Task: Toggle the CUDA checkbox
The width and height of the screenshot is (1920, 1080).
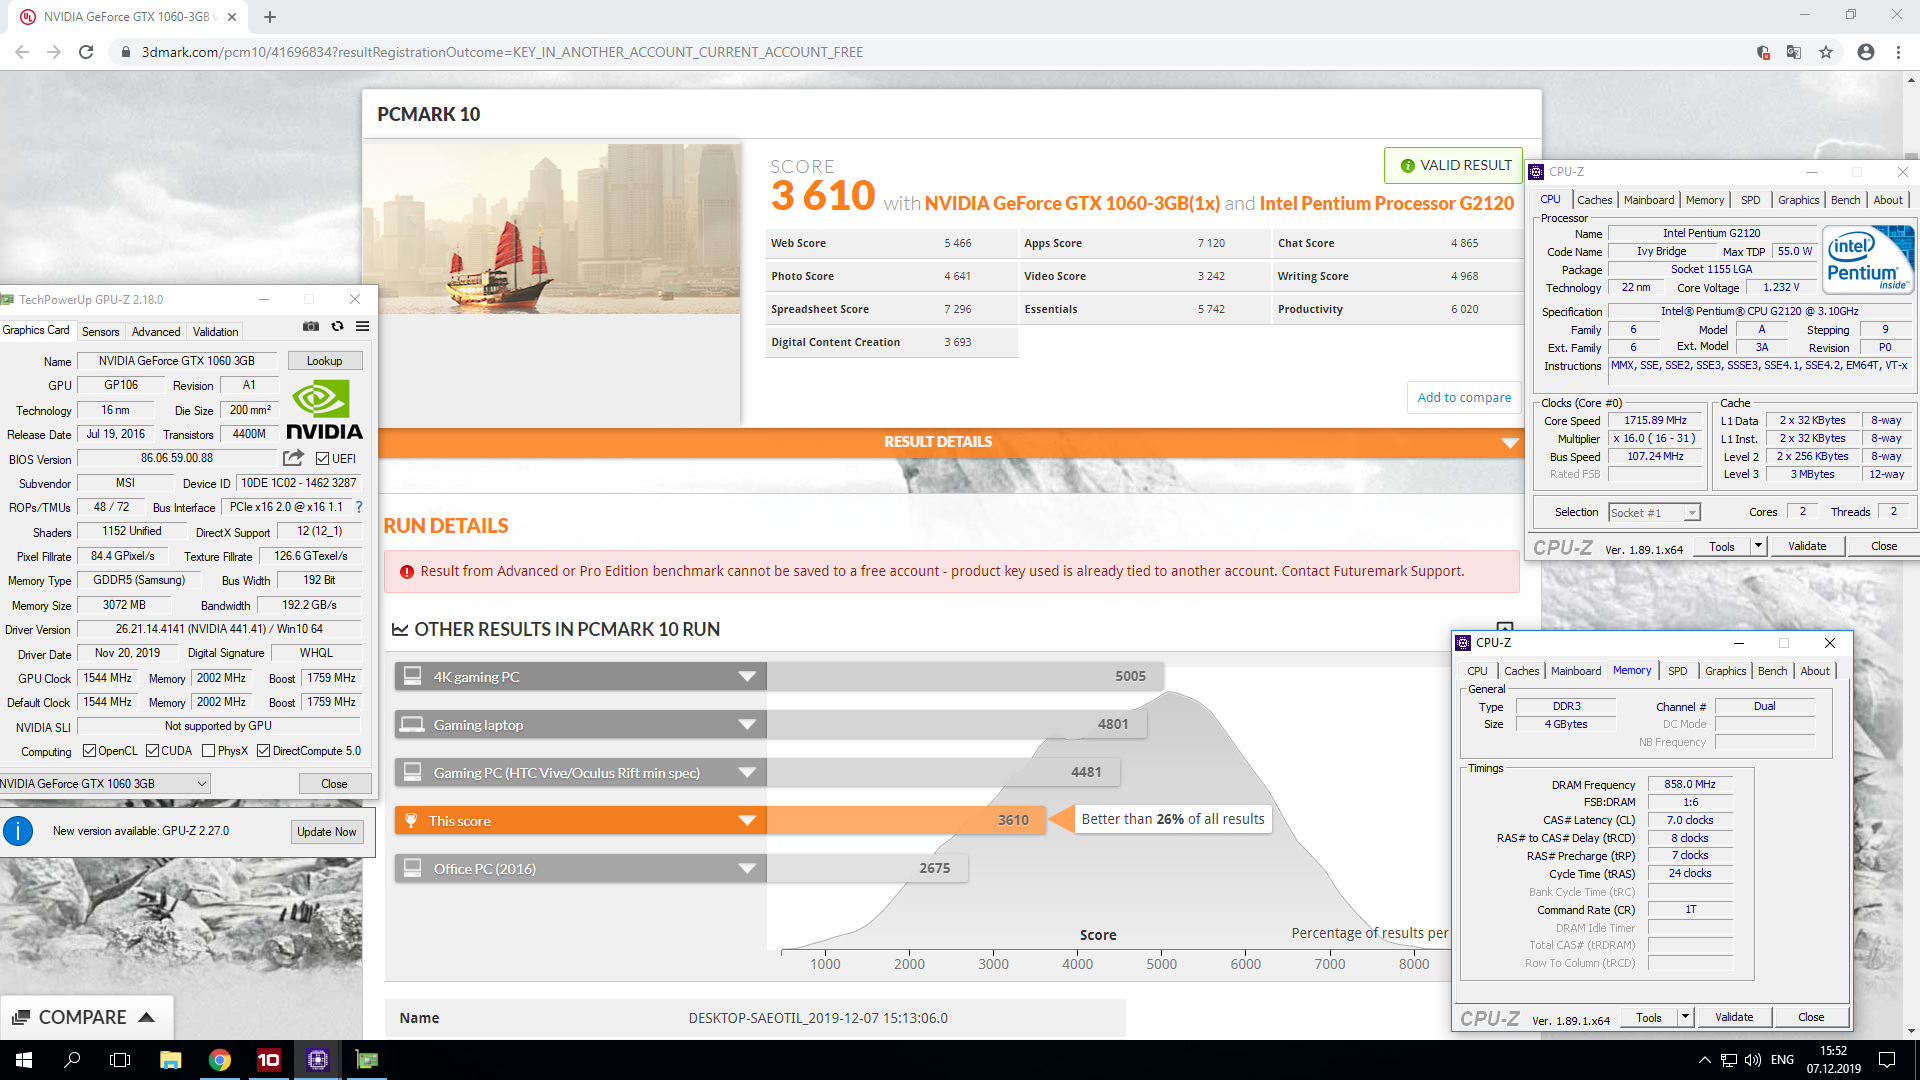Action: [152, 751]
